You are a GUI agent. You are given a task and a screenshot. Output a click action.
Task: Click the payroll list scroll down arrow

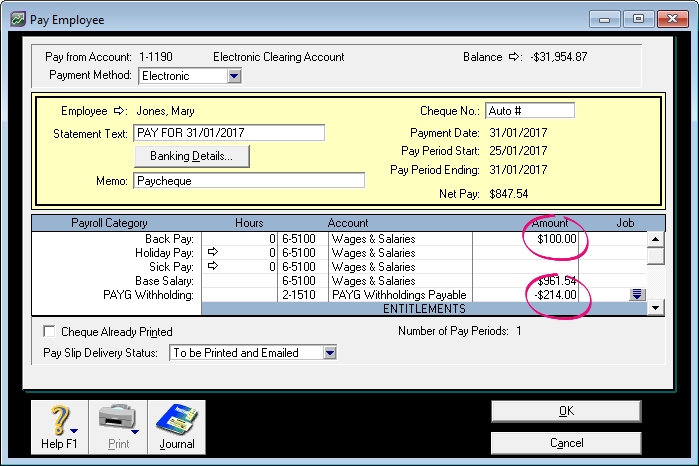coord(656,308)
